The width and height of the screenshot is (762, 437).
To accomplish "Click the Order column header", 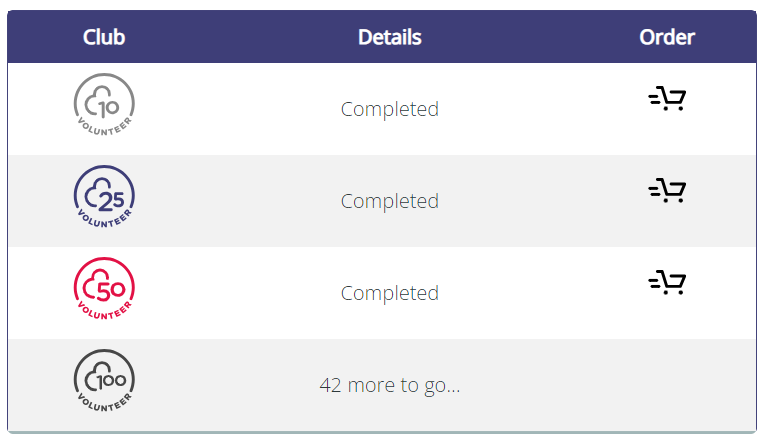I will (667, 37).
